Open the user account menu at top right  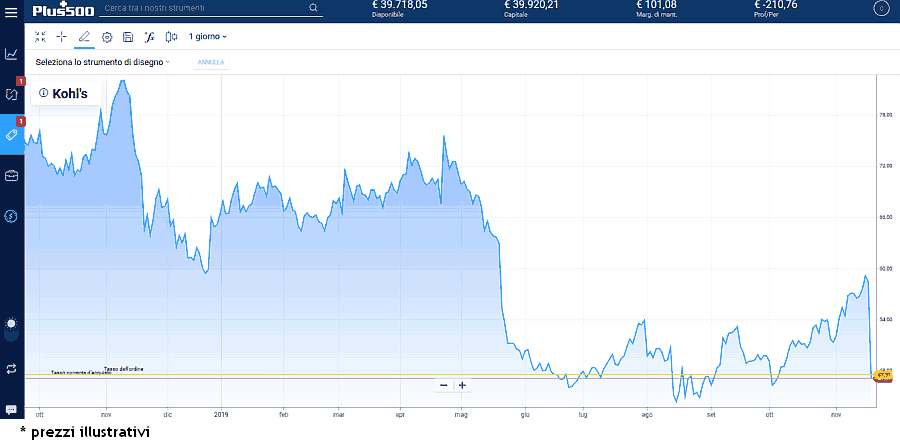[x=880, y=9]
